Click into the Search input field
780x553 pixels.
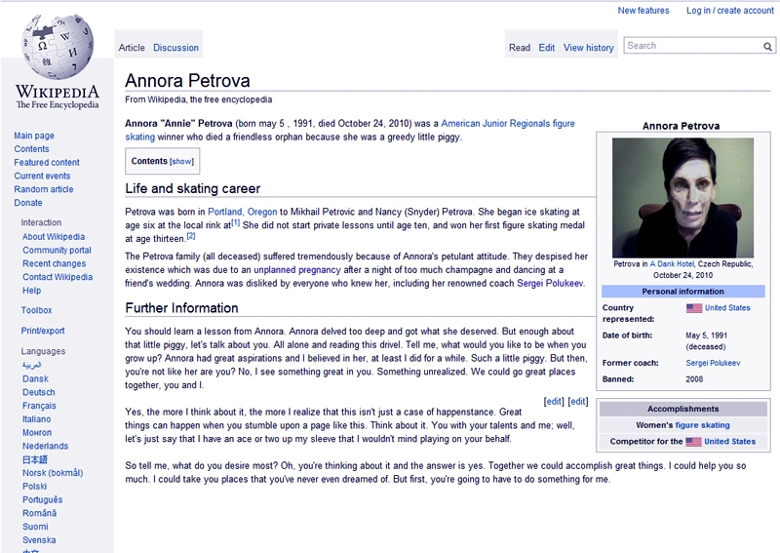(693, 46)
